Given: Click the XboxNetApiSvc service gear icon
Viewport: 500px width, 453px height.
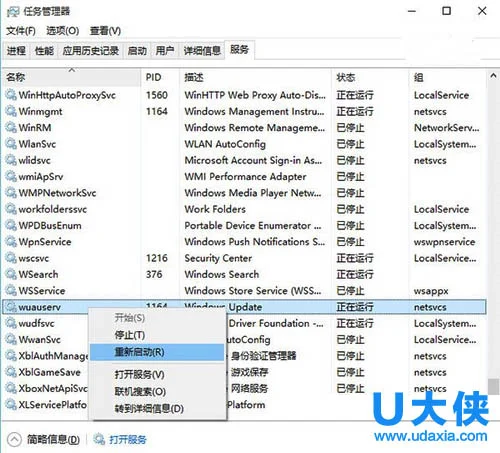Looking at the screenshot, I should click(11, 389).
